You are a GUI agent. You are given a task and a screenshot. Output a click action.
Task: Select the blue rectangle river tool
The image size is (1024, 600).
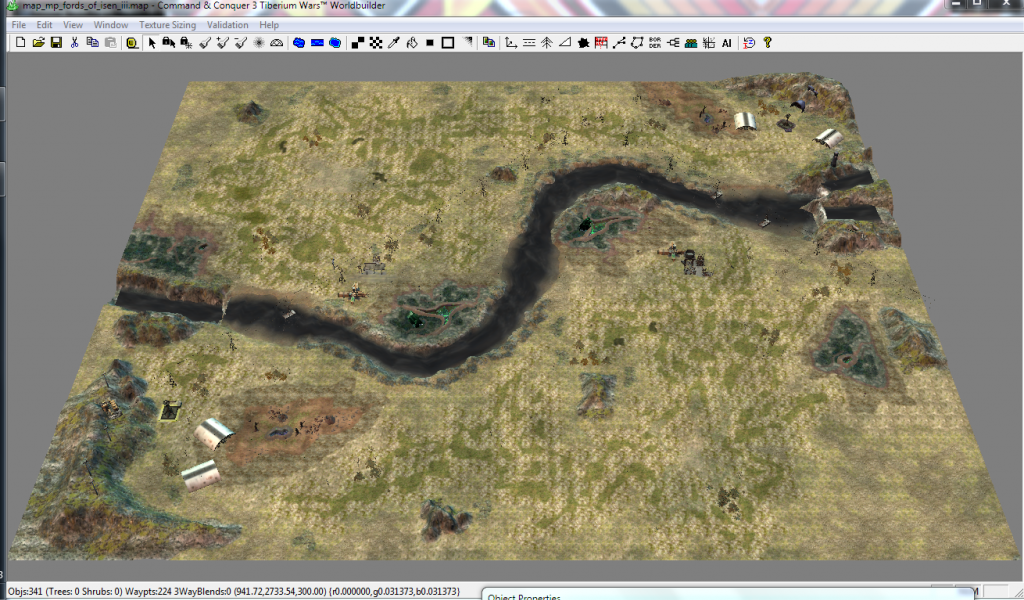(x=317, y=43)
